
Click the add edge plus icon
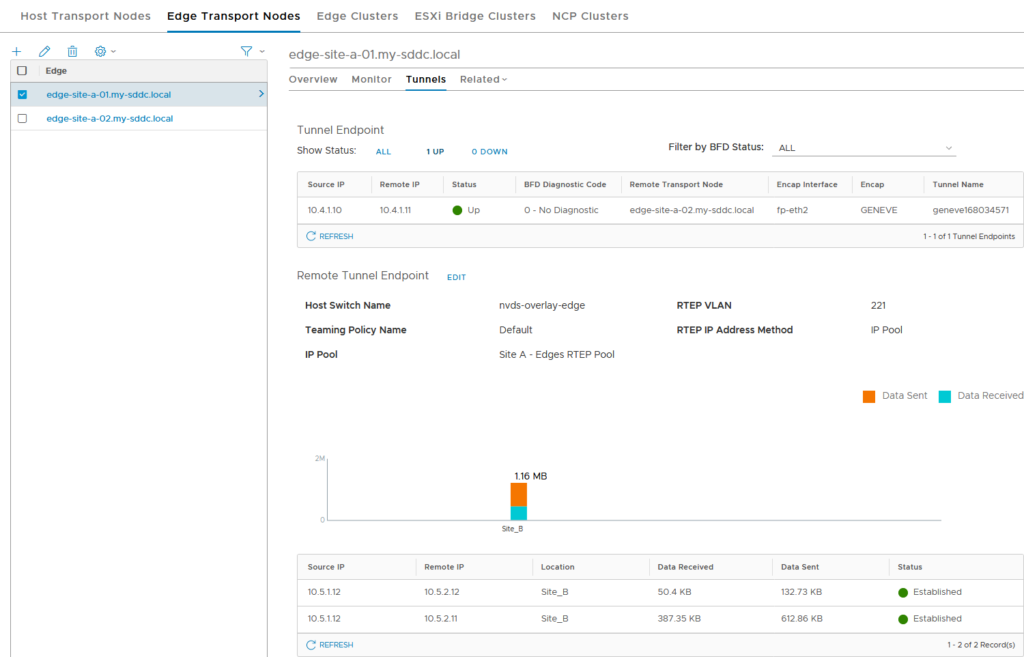point(17,51)
